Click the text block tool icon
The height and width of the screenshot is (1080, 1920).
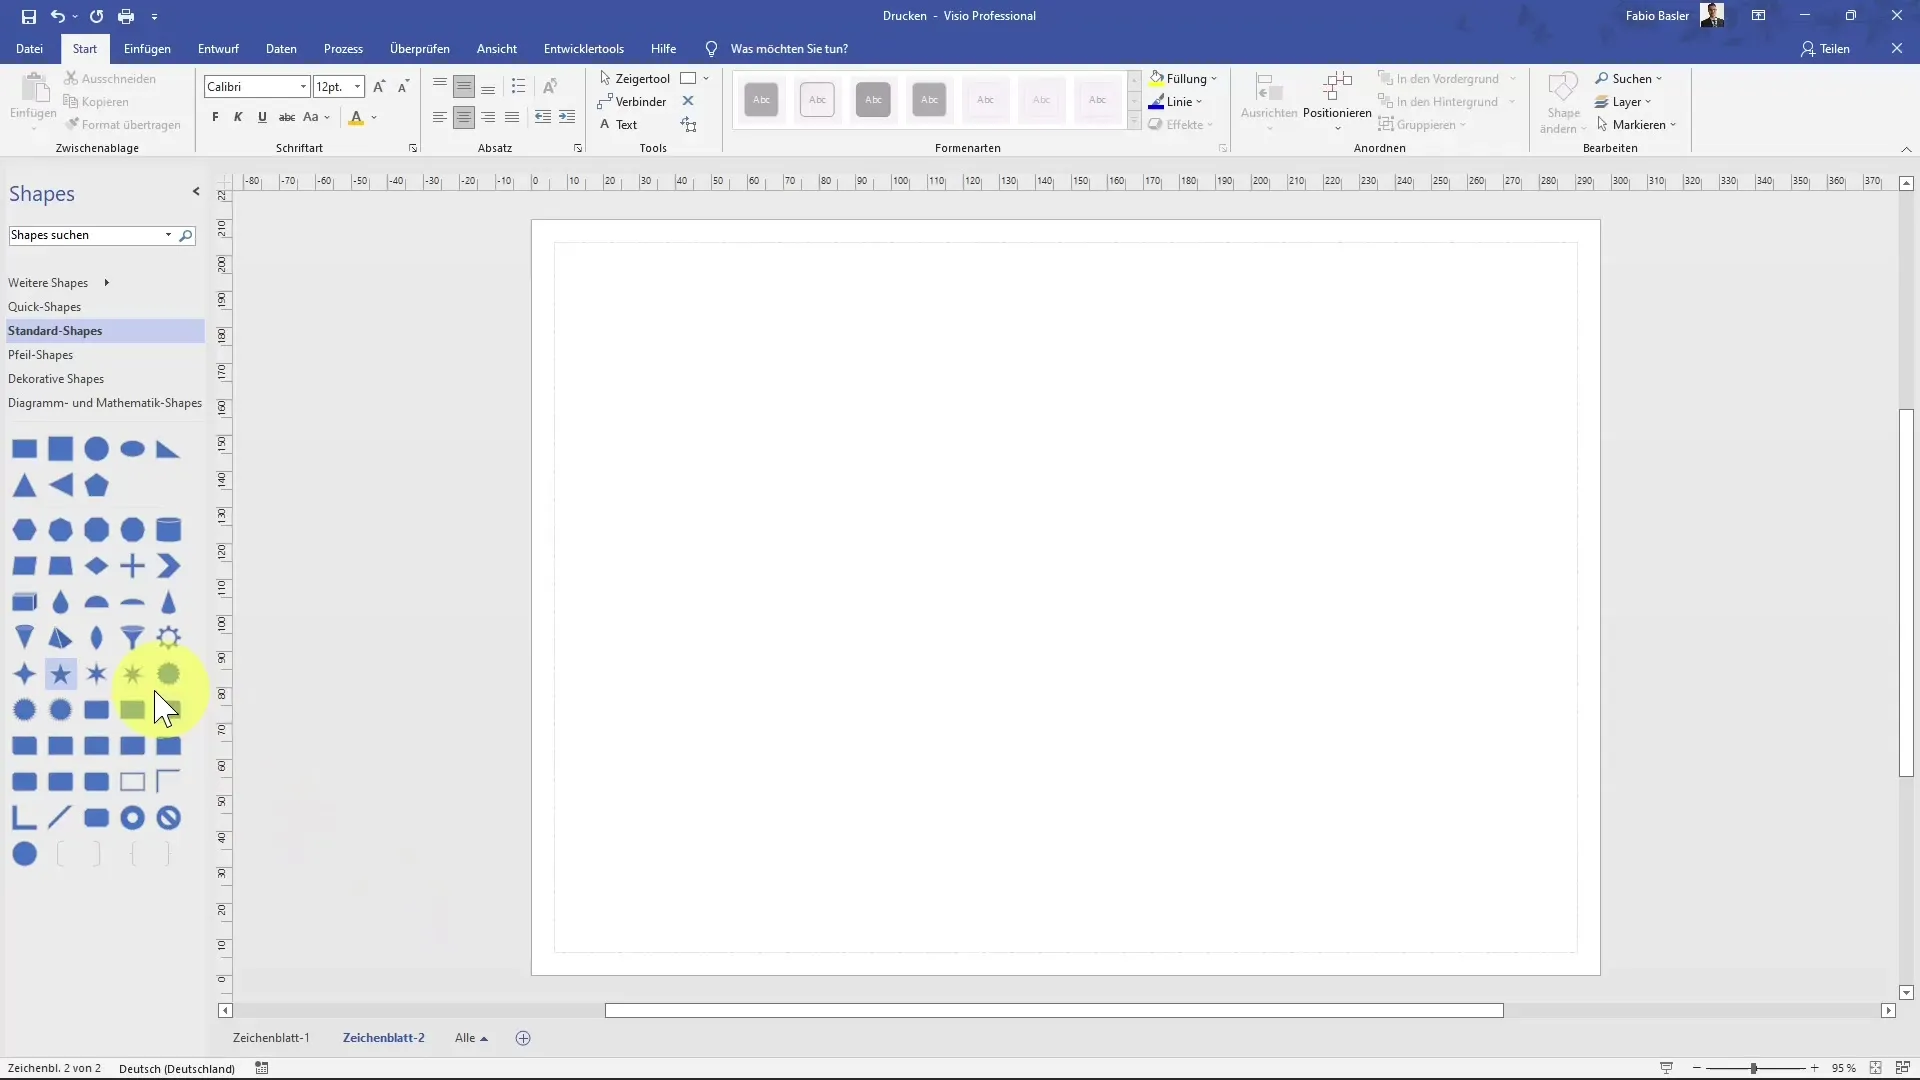click(x=688, y=124)
